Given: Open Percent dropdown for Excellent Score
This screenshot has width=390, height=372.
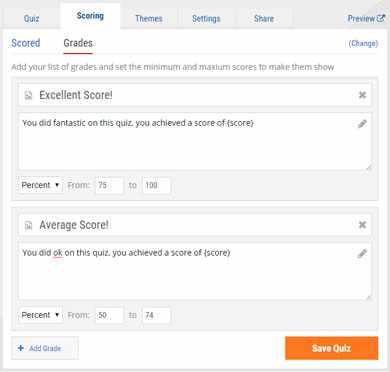Looking at the screenshot, I should (x=40, y=185).
